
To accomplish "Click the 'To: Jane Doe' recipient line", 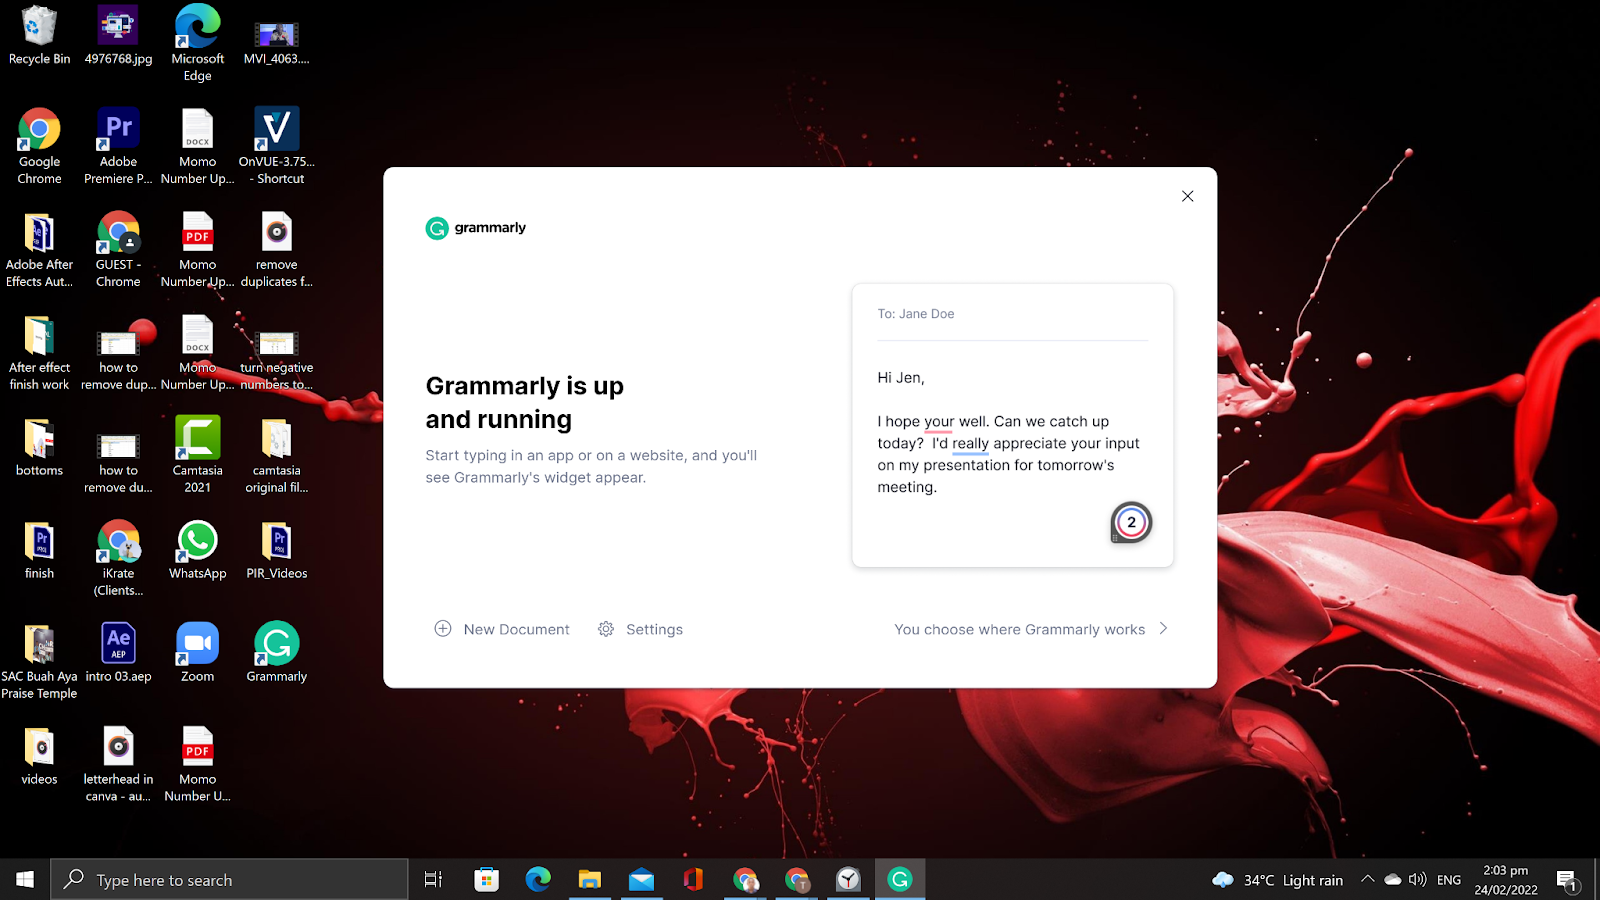I will coord(916,314).
